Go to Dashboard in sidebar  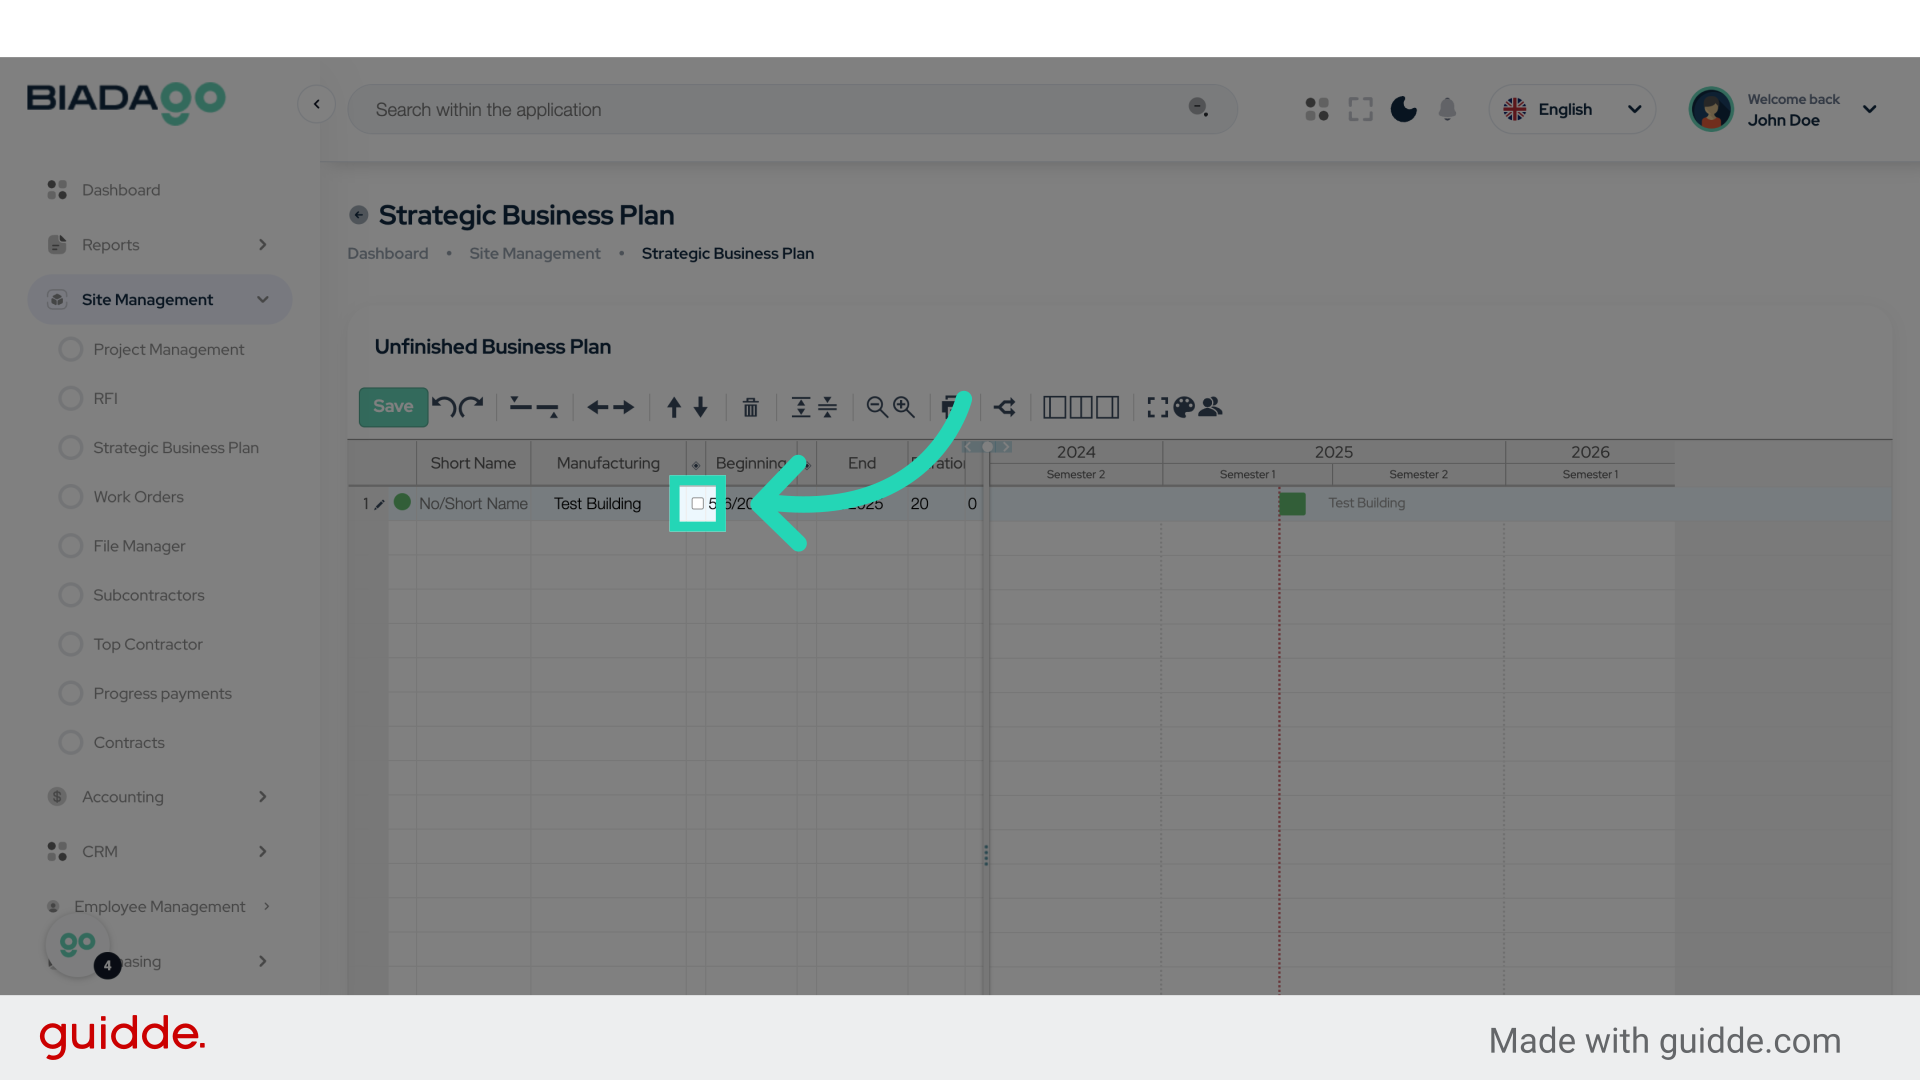(x=120, y=190)
